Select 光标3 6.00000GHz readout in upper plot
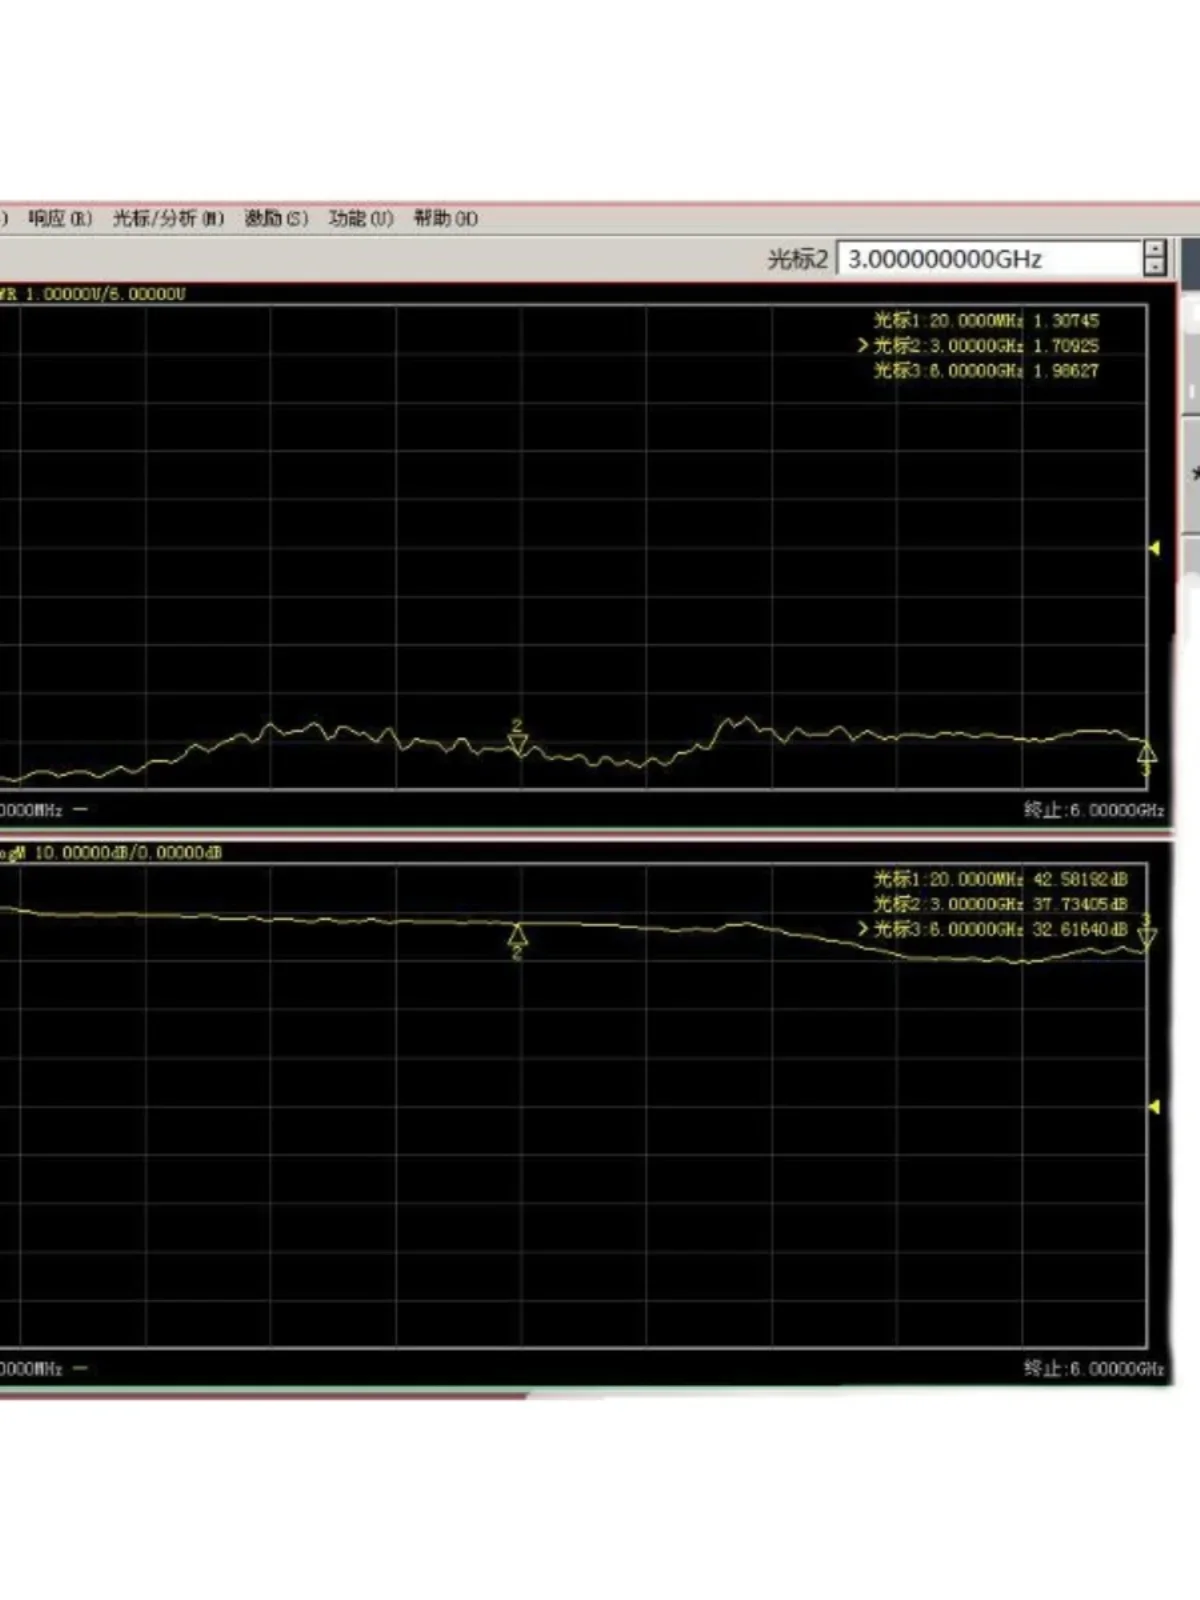 986,371
